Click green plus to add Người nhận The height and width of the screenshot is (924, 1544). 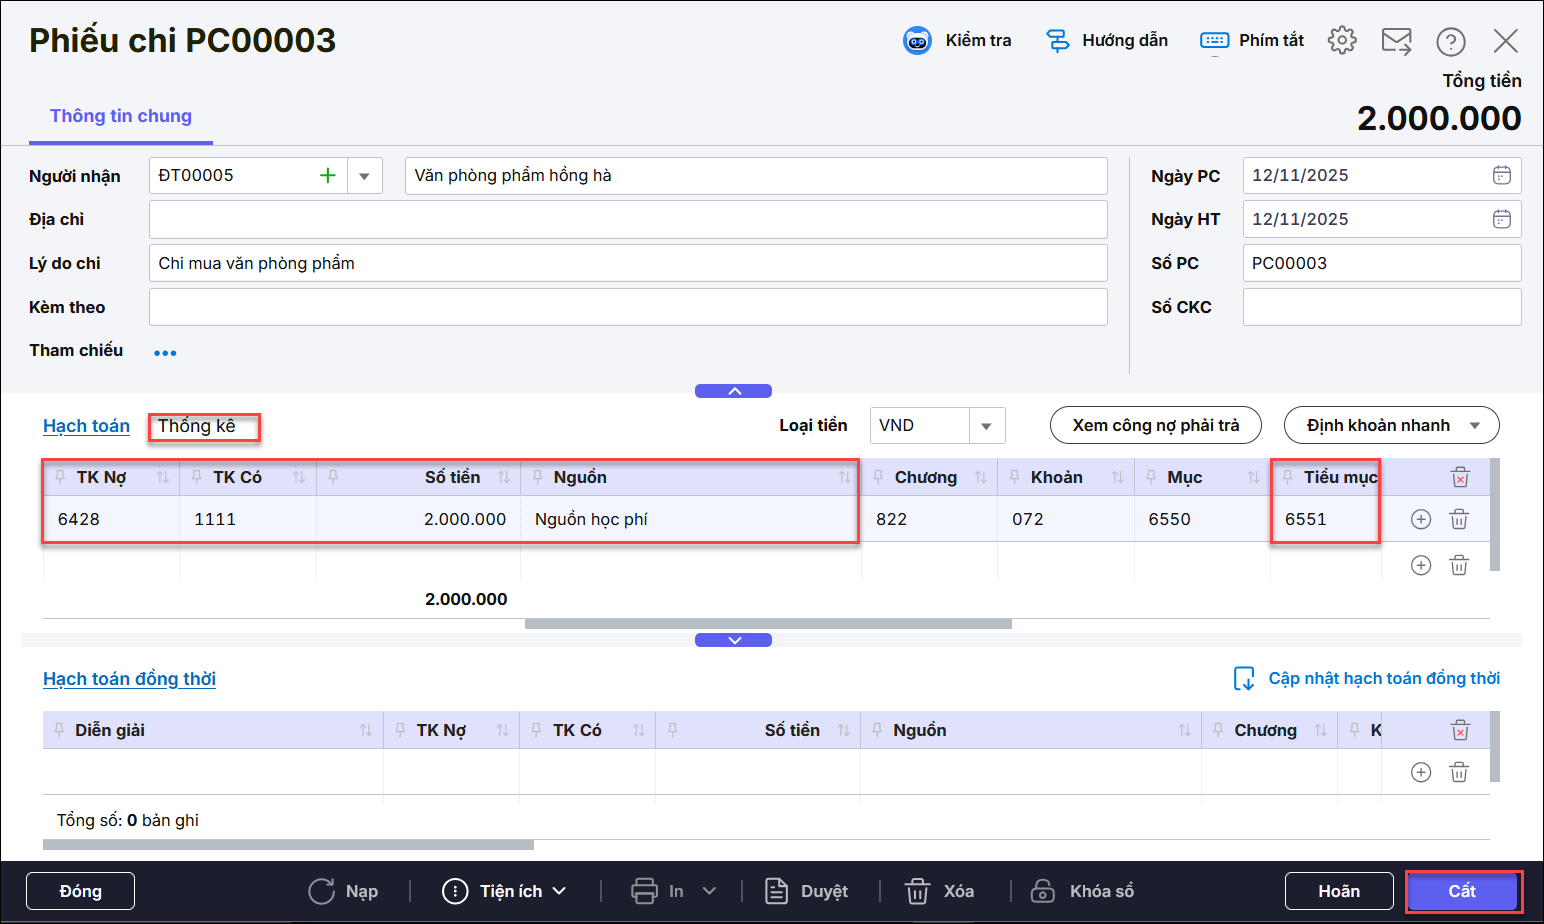point(327,176)
